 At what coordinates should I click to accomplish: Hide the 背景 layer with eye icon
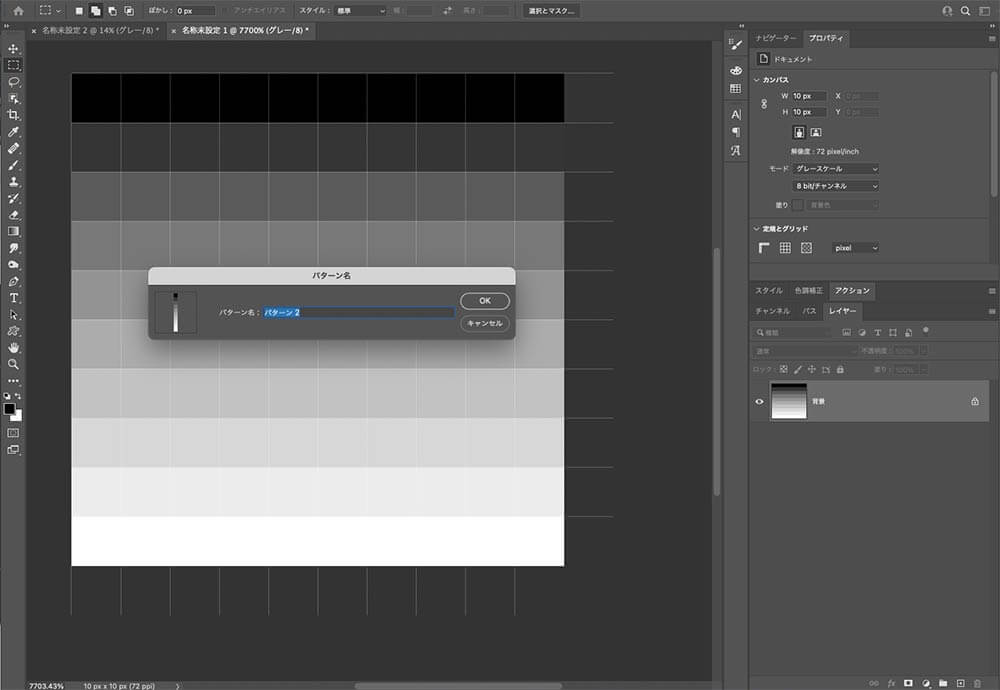(759, 402)
